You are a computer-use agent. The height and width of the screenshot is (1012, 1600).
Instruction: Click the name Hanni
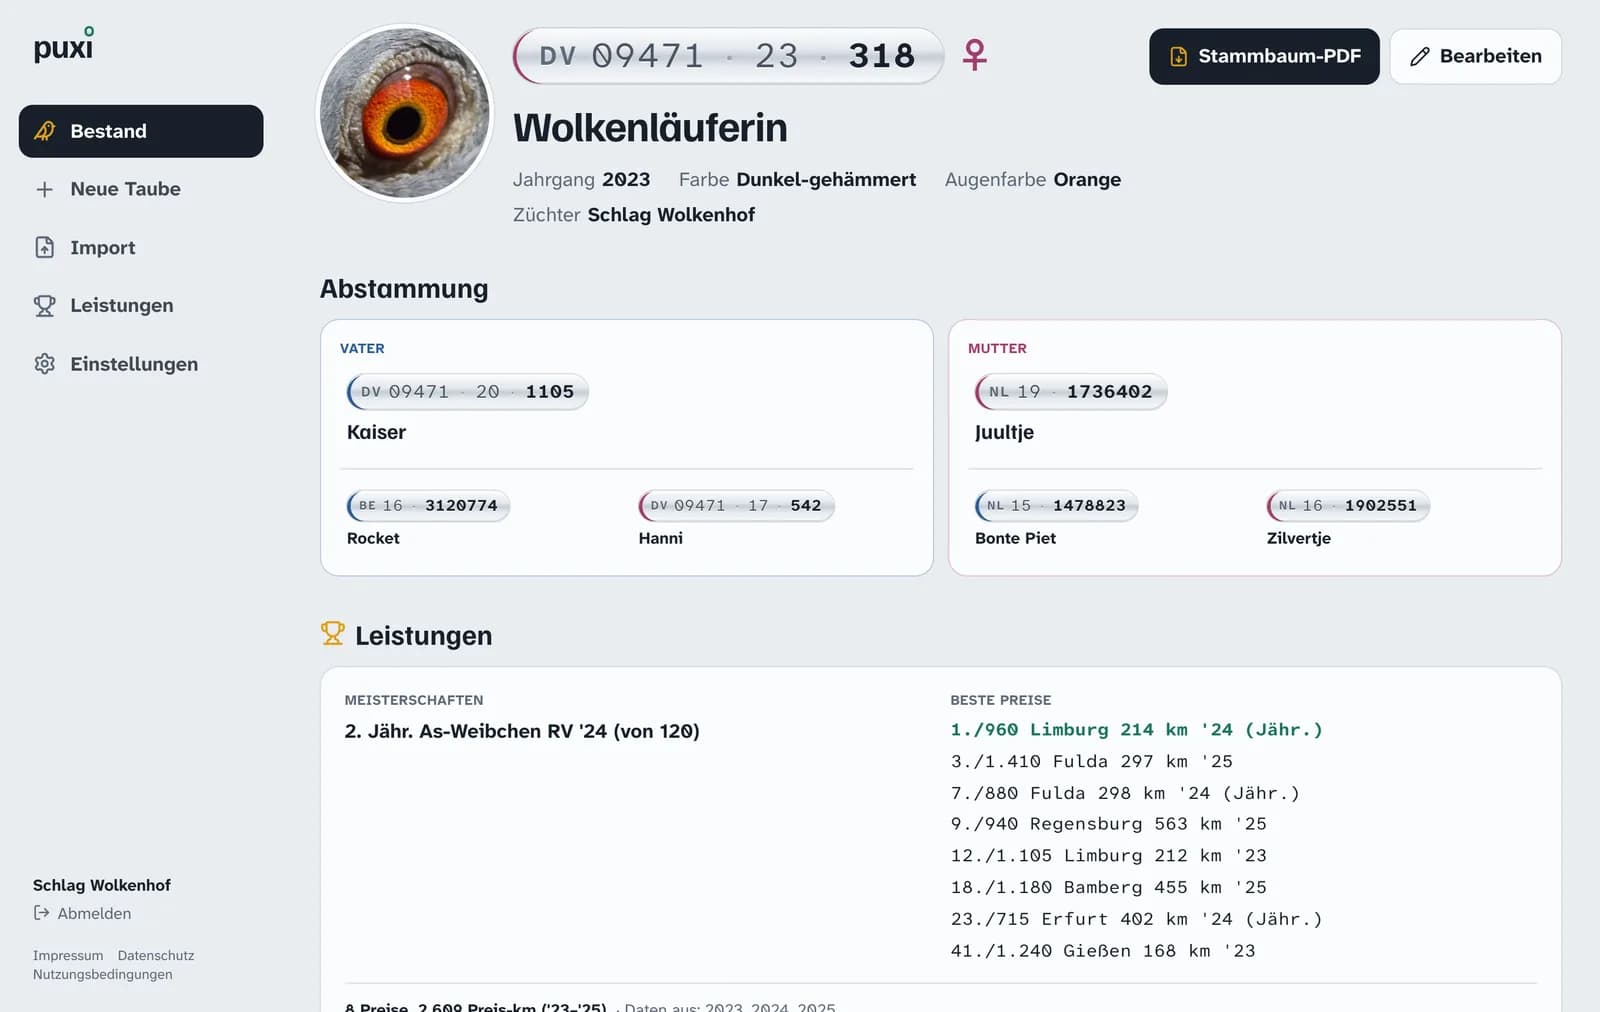point(660,538)
